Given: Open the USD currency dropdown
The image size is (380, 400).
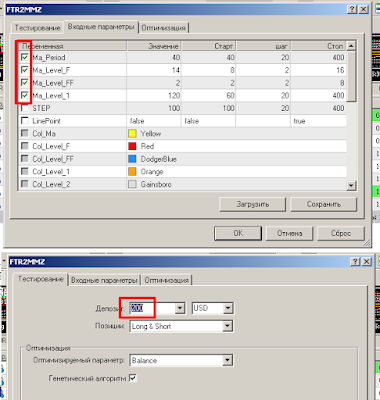Looking at the screenshot, I should [x=228, y=308].
